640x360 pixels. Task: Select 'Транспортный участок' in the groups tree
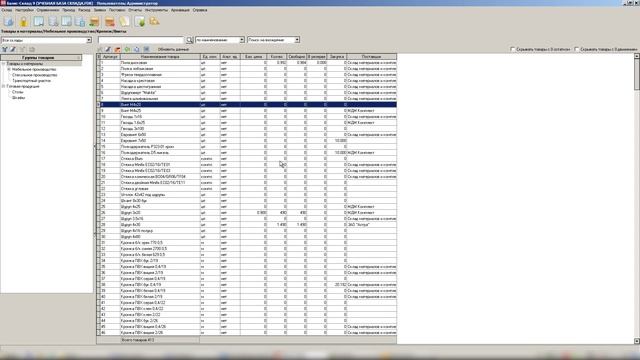coord(31,81)
